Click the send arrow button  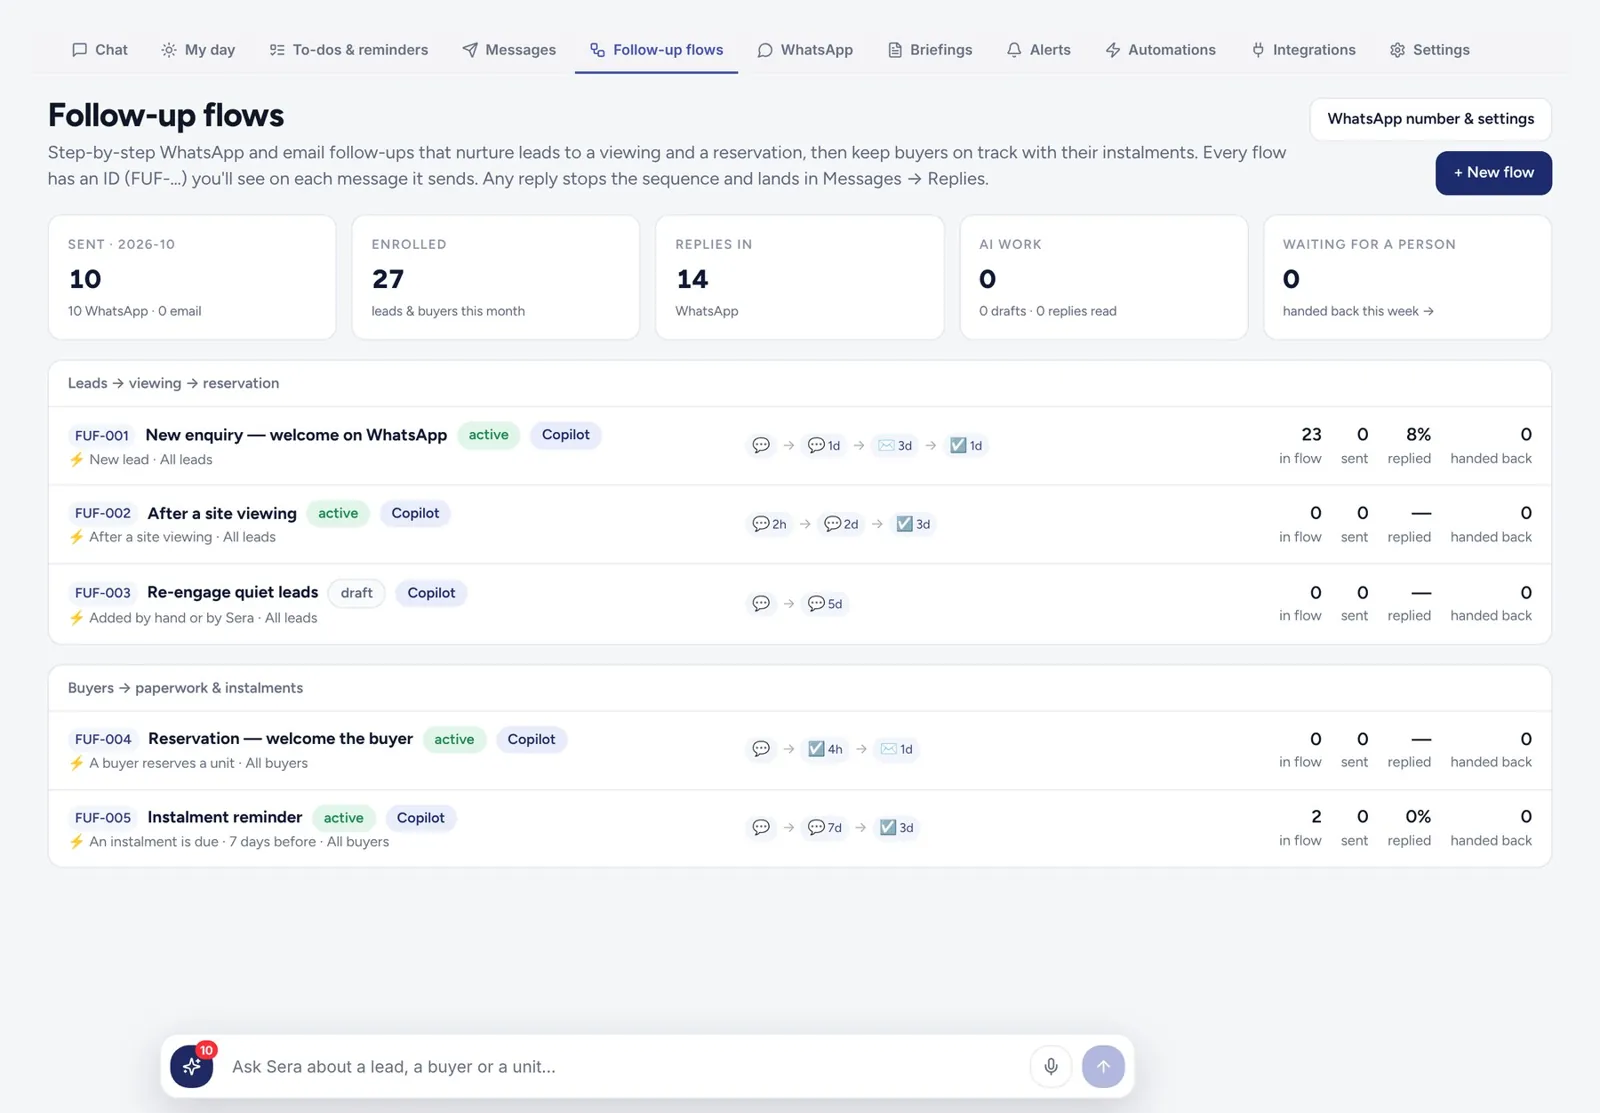click(1103, 1066)
